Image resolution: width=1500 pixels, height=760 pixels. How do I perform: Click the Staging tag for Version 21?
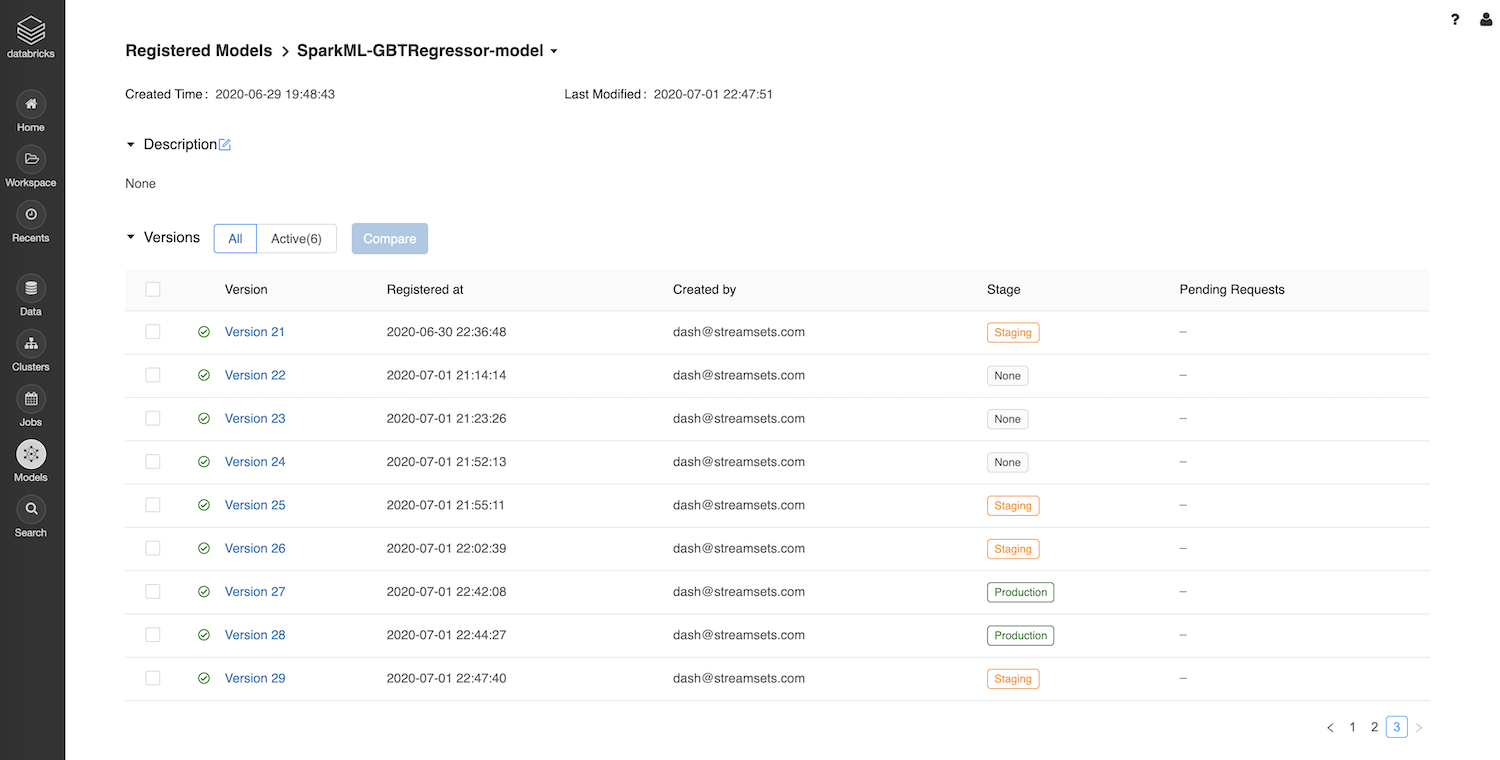[1013, 333]
